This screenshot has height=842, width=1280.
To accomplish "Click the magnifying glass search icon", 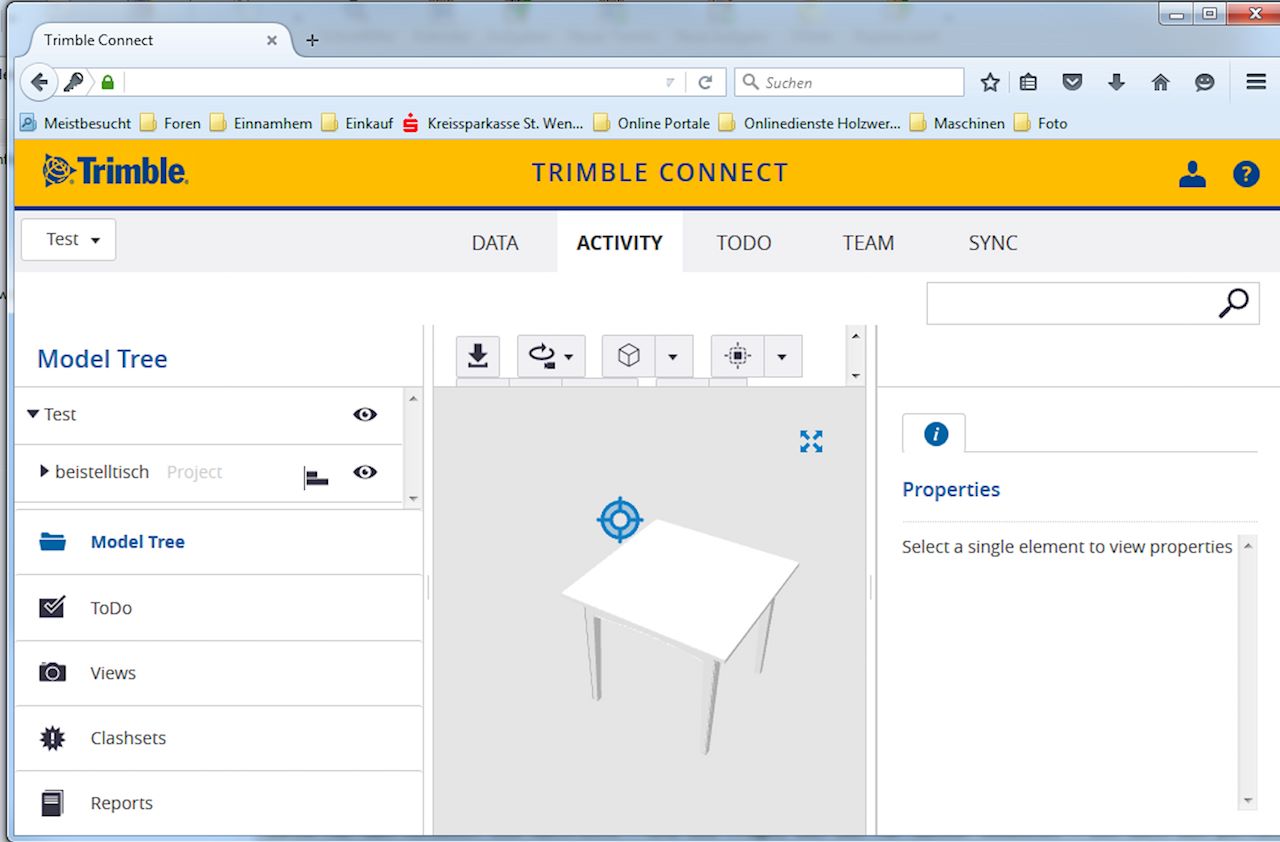I will tap(1234, 303).
